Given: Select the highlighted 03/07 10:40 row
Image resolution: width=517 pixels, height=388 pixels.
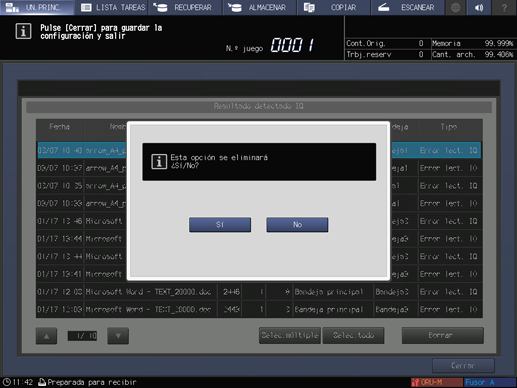Looking at the screenshot, I should (x=259, y=150).
